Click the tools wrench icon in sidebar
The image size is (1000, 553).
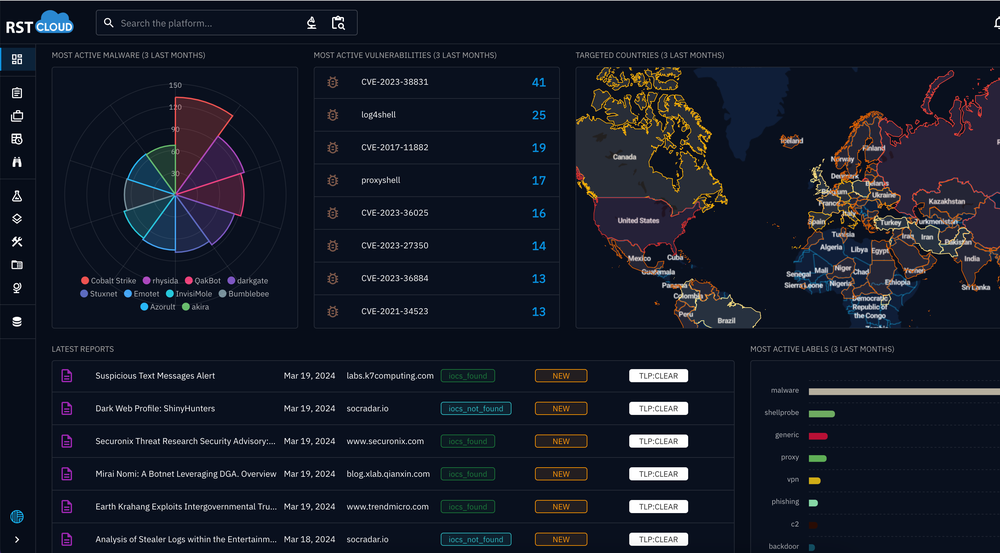point(17,242)
